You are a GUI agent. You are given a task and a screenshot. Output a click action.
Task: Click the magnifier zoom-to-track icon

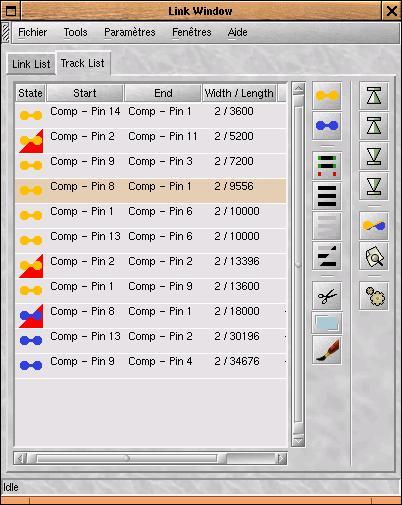point(374,256)
